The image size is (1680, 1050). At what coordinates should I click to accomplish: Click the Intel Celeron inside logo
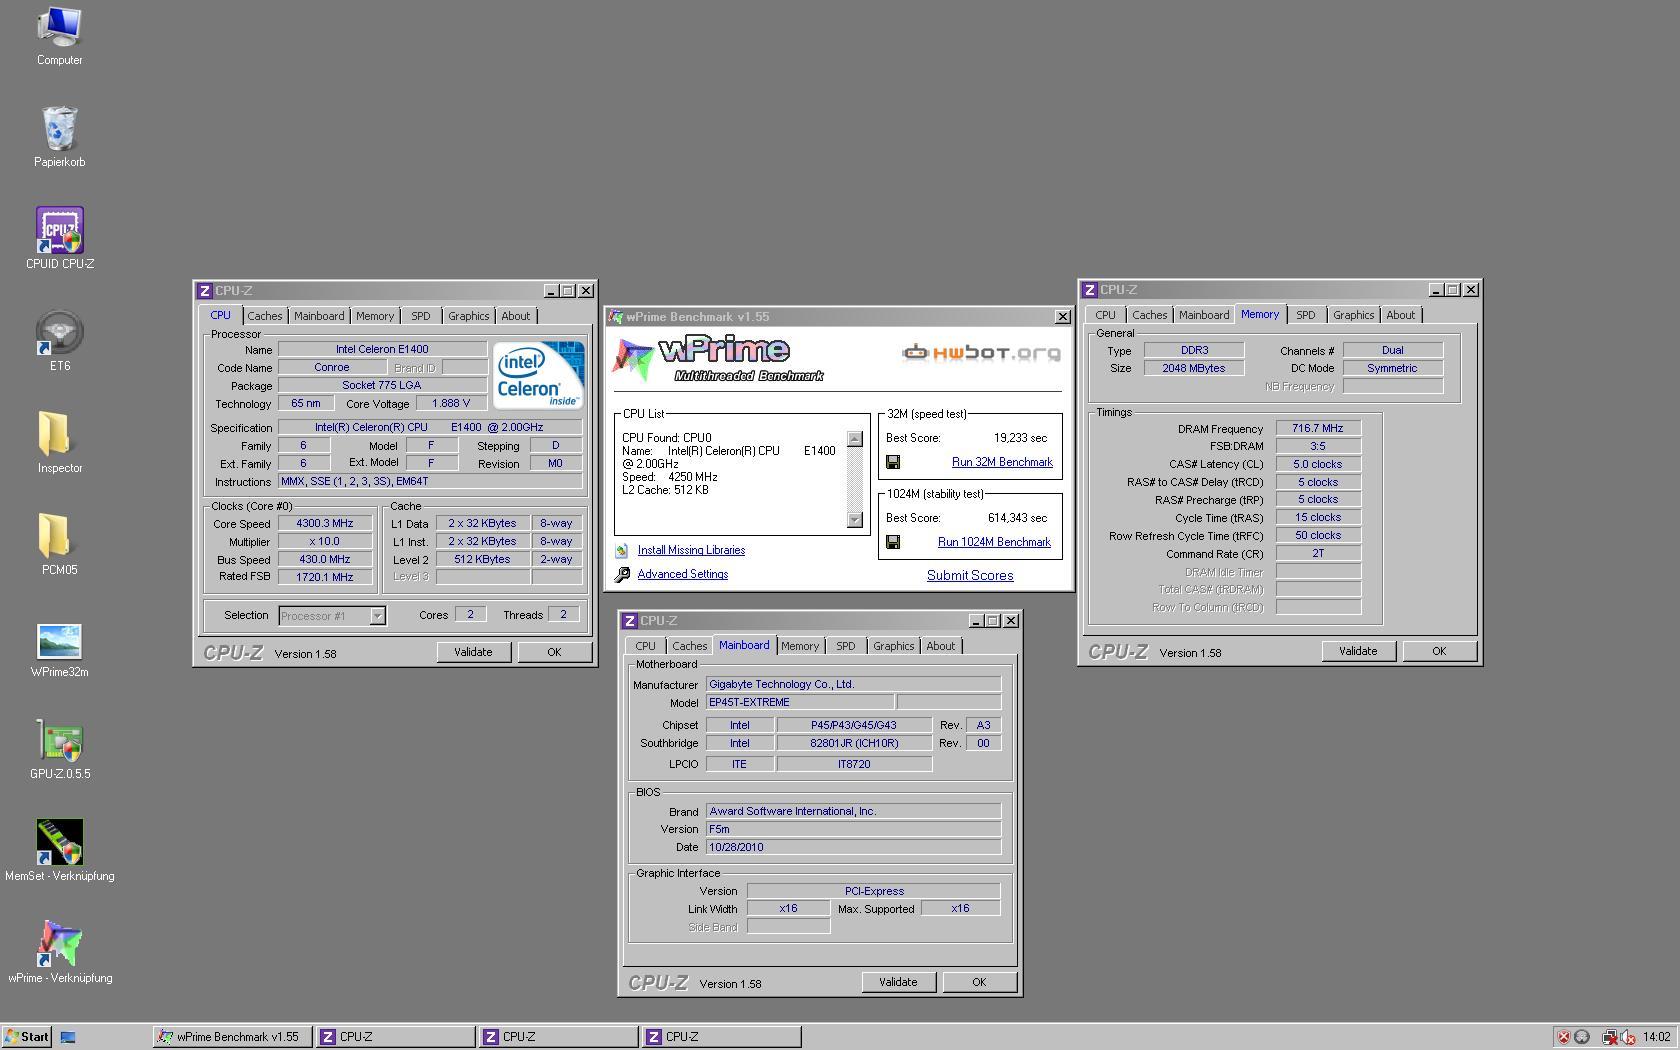[x=539, y=374]
